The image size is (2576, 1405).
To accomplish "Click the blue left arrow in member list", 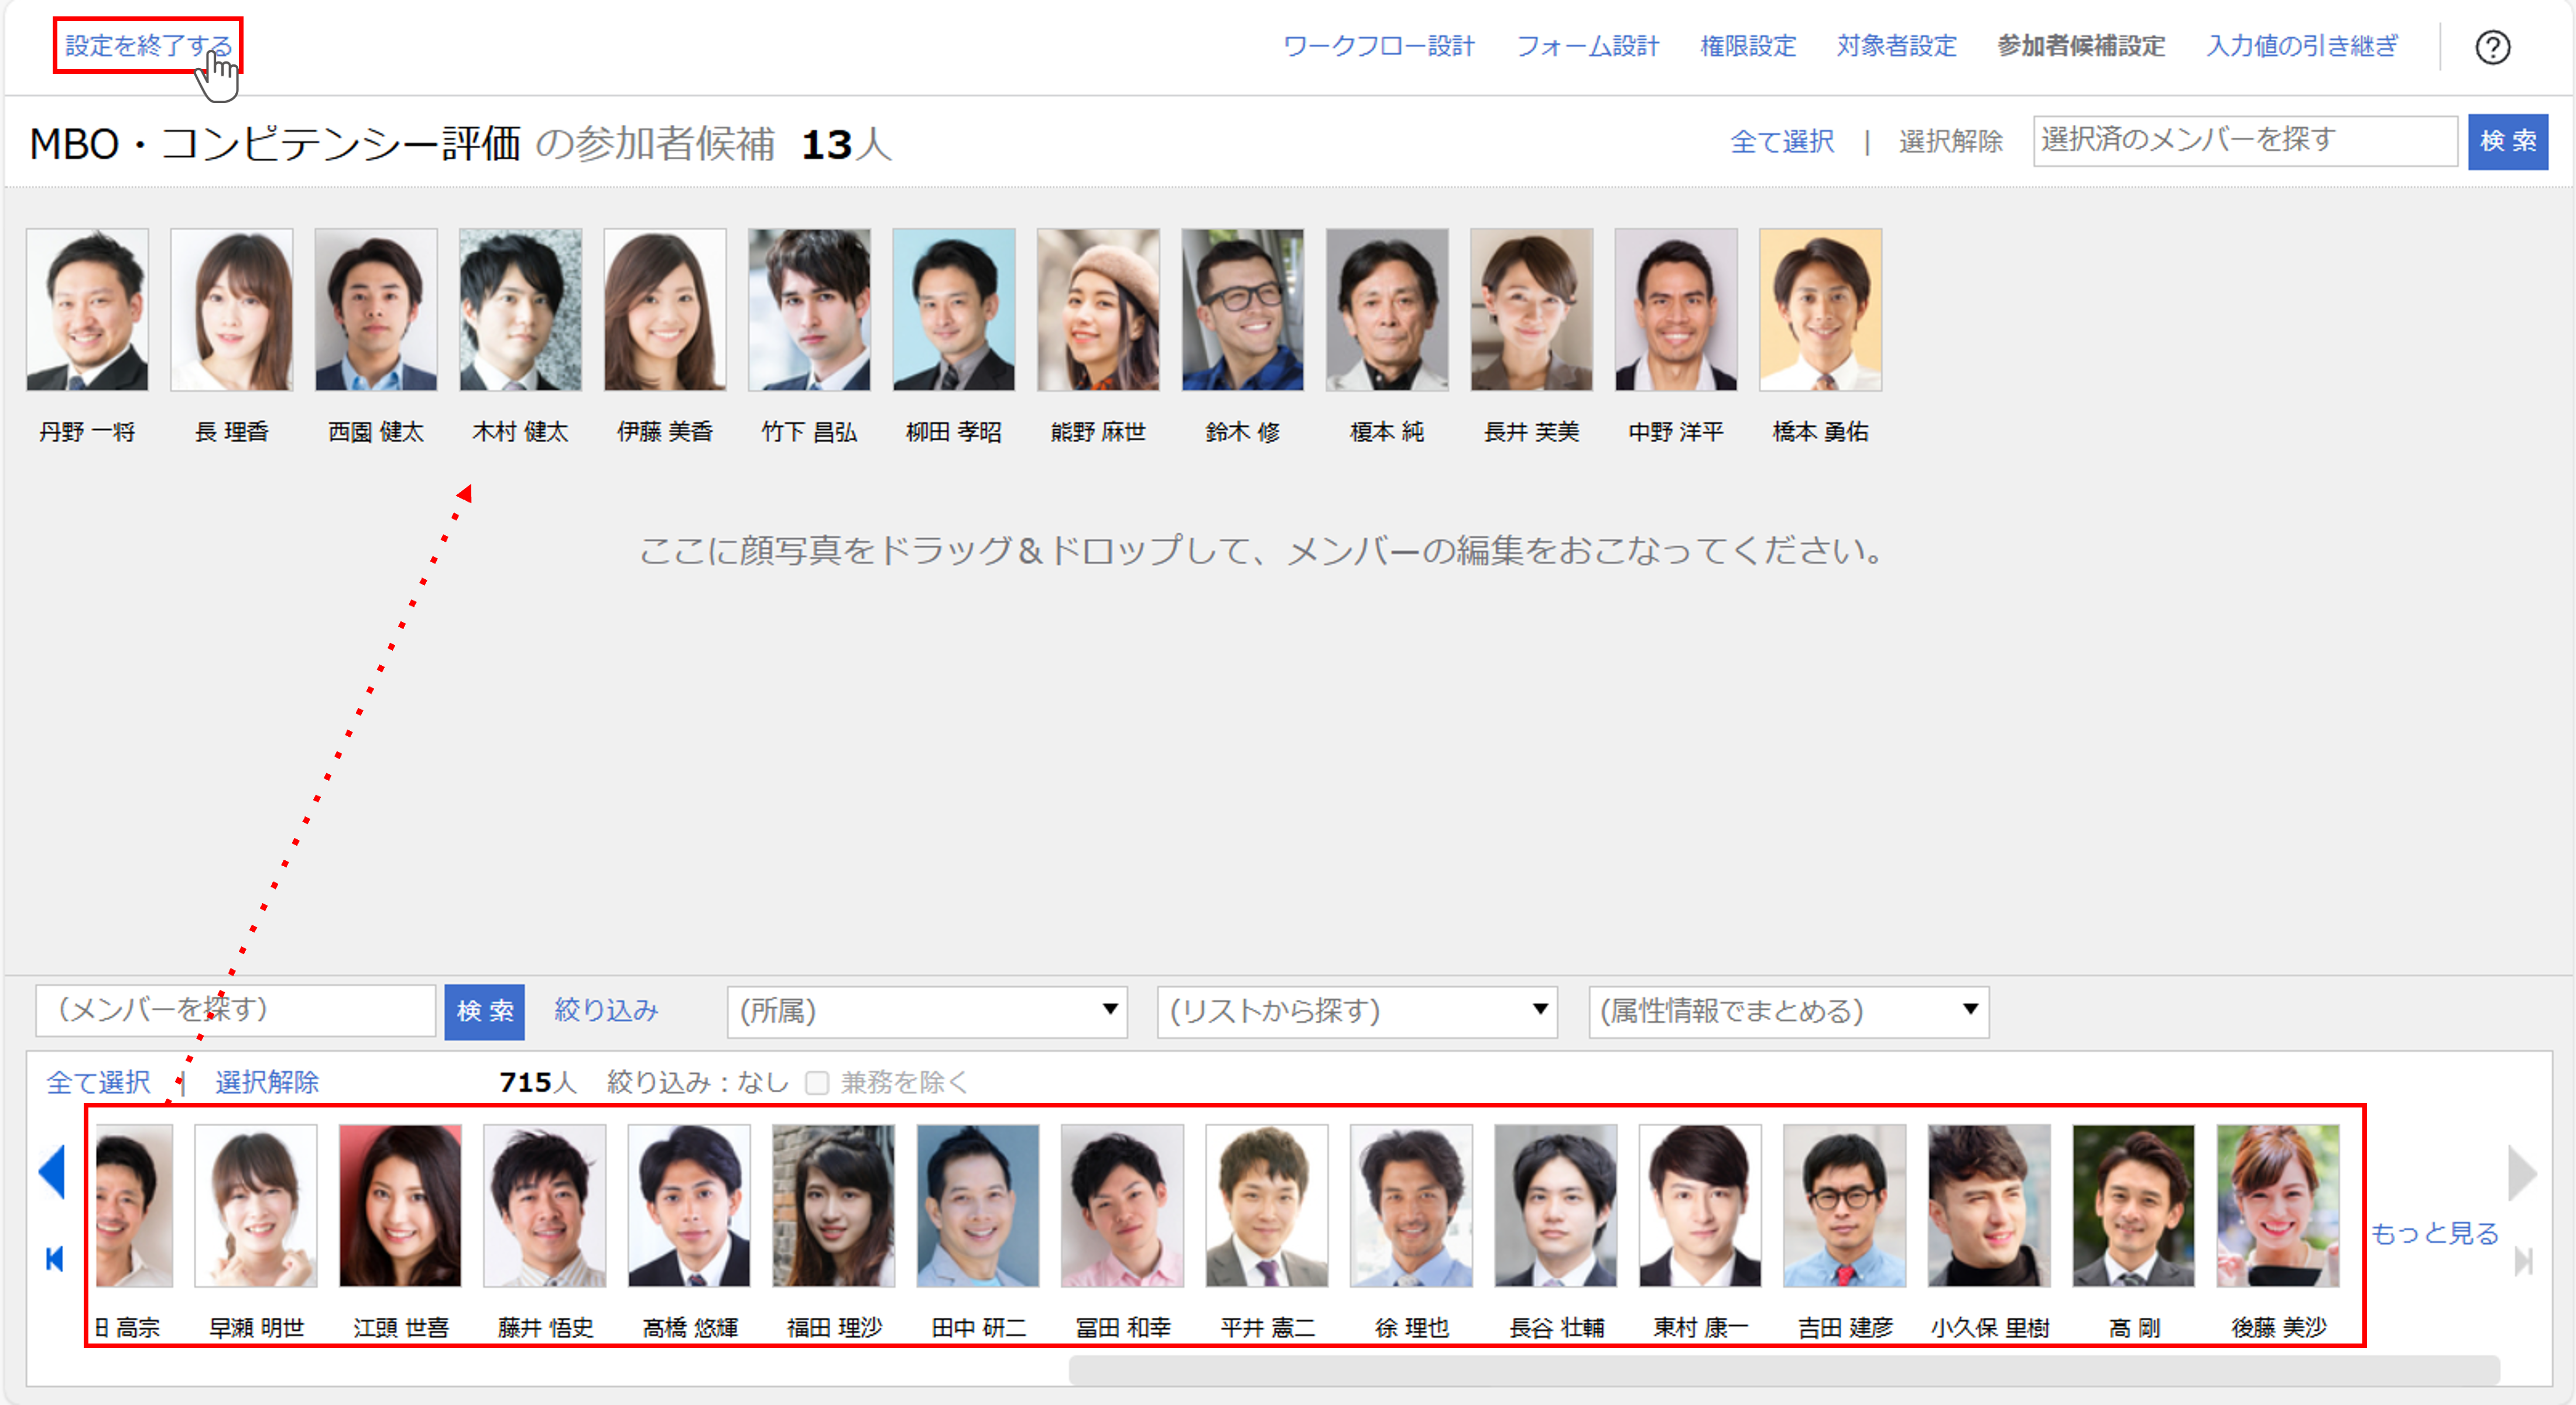I will pyautogui.click(x=52, y=1171).
